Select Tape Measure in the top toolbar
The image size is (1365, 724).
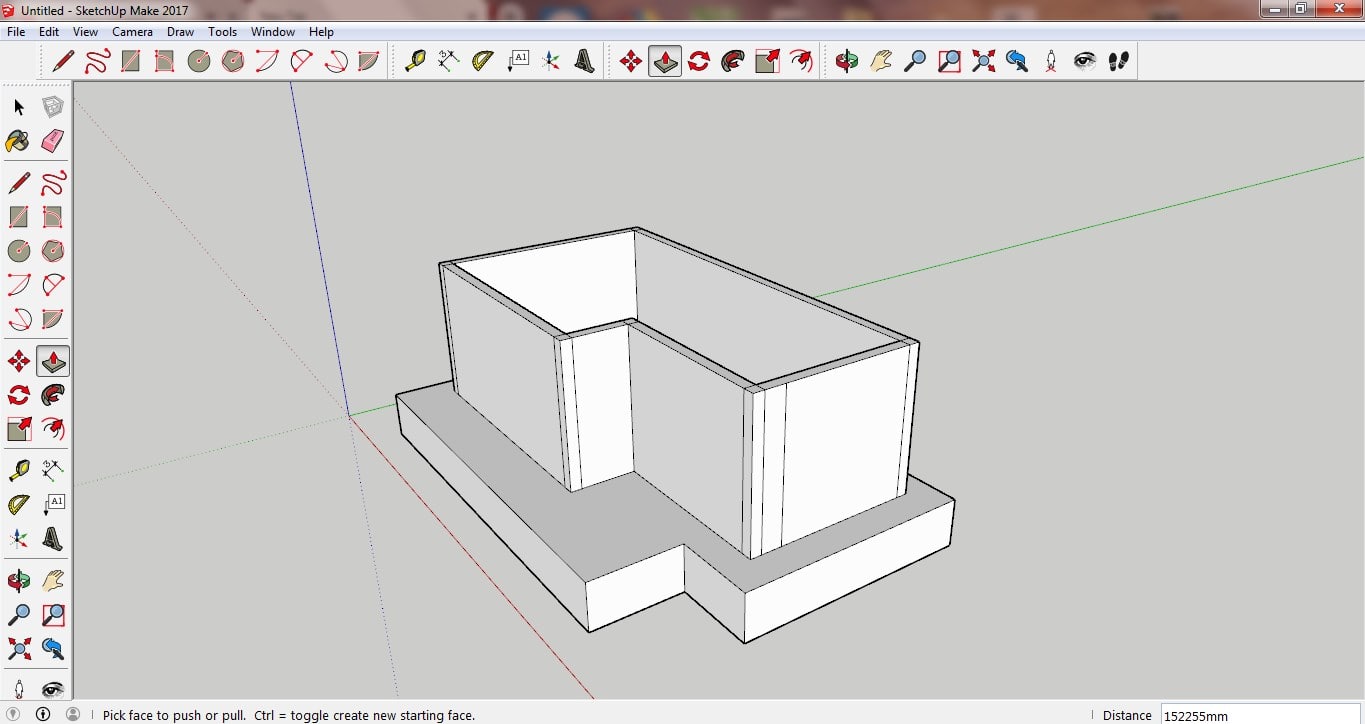[415, 61]
